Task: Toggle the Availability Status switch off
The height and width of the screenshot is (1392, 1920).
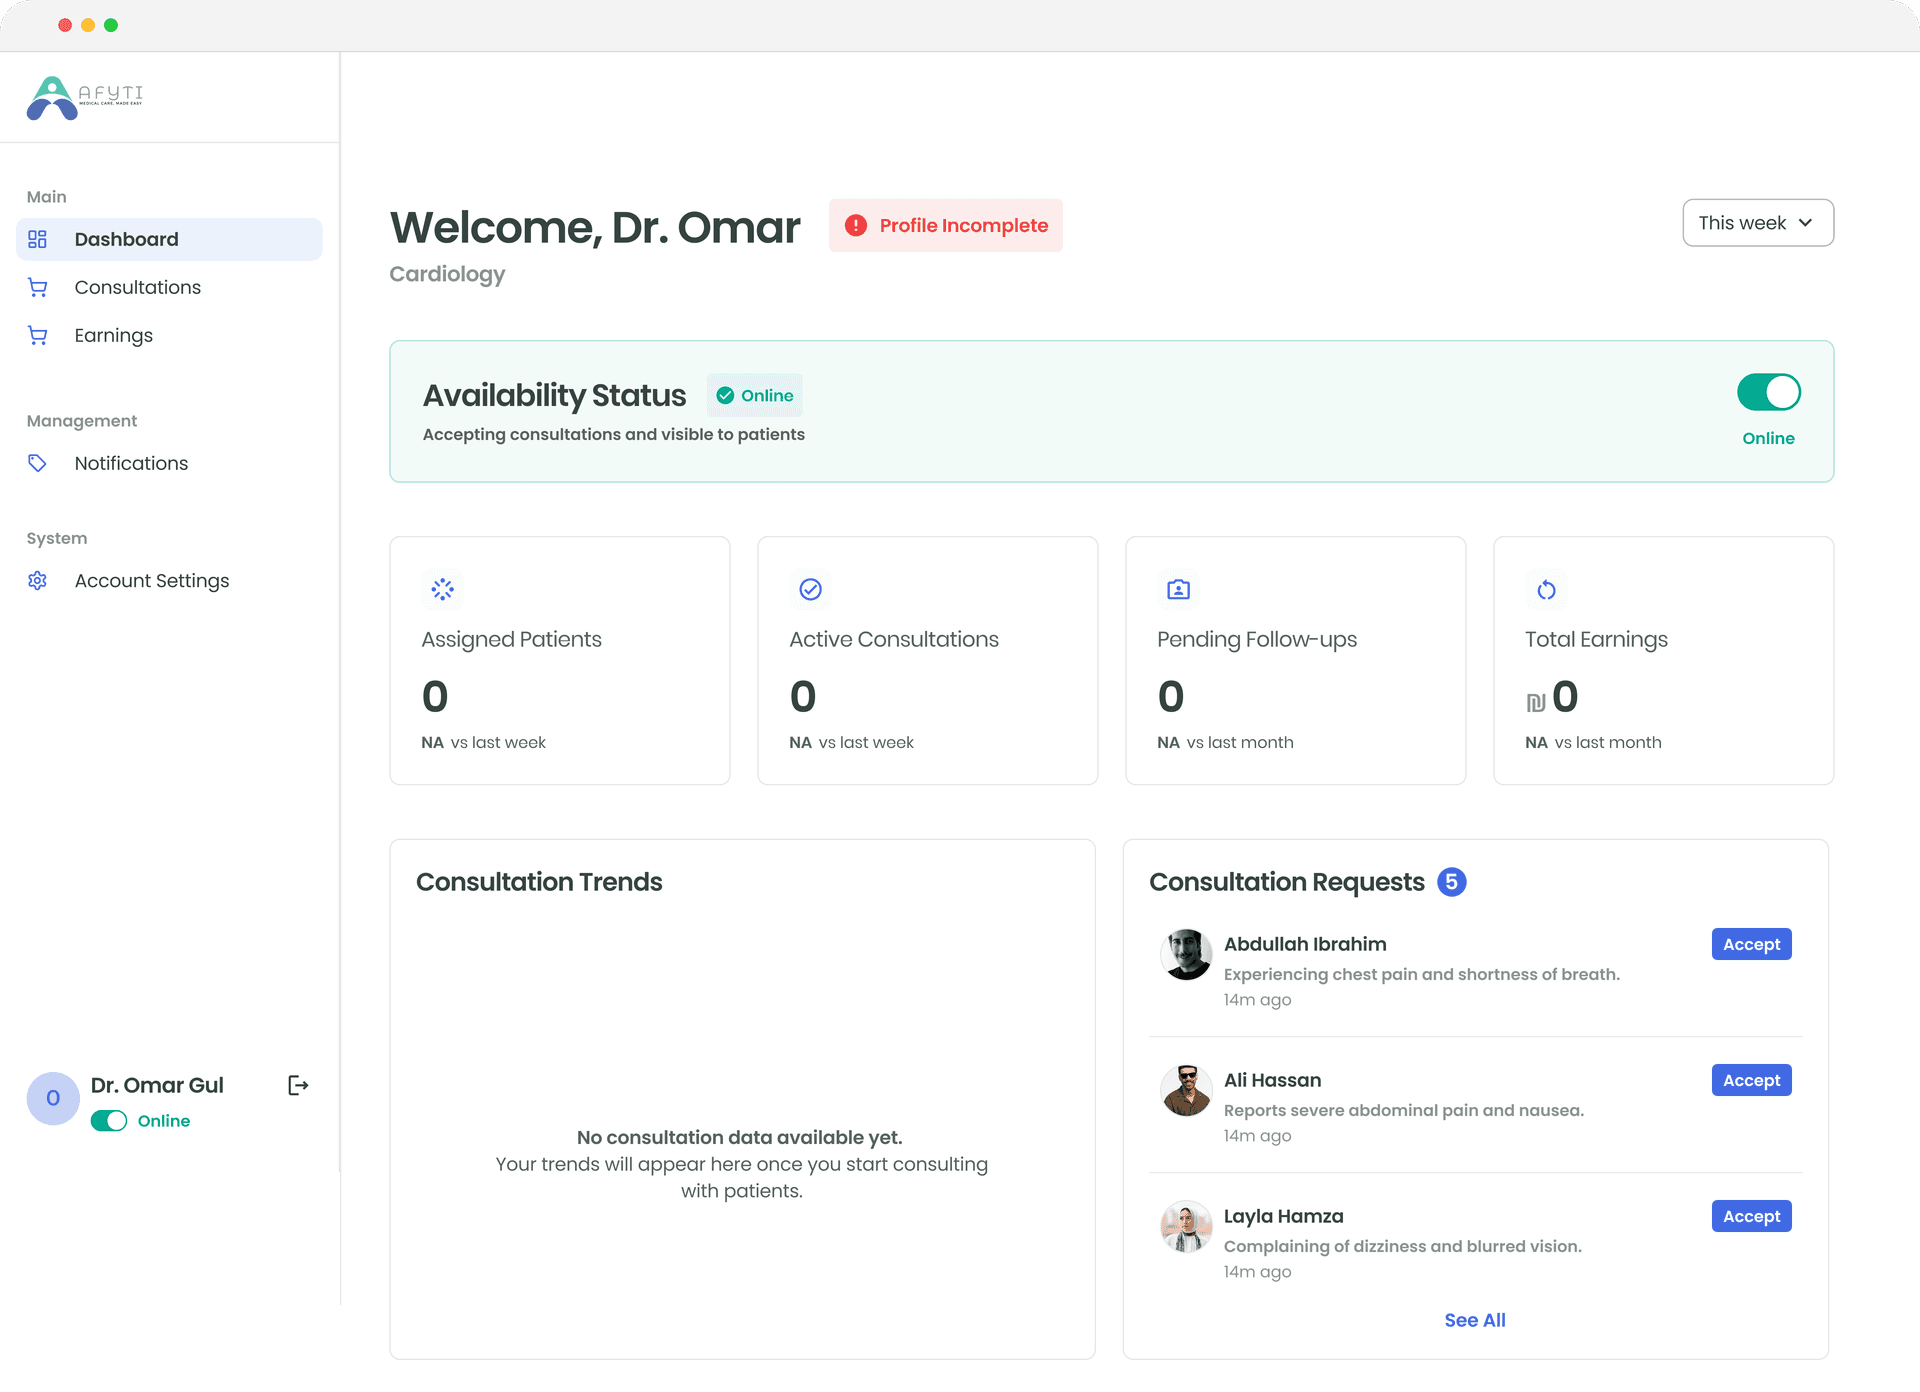Action: click(1768, 392)
